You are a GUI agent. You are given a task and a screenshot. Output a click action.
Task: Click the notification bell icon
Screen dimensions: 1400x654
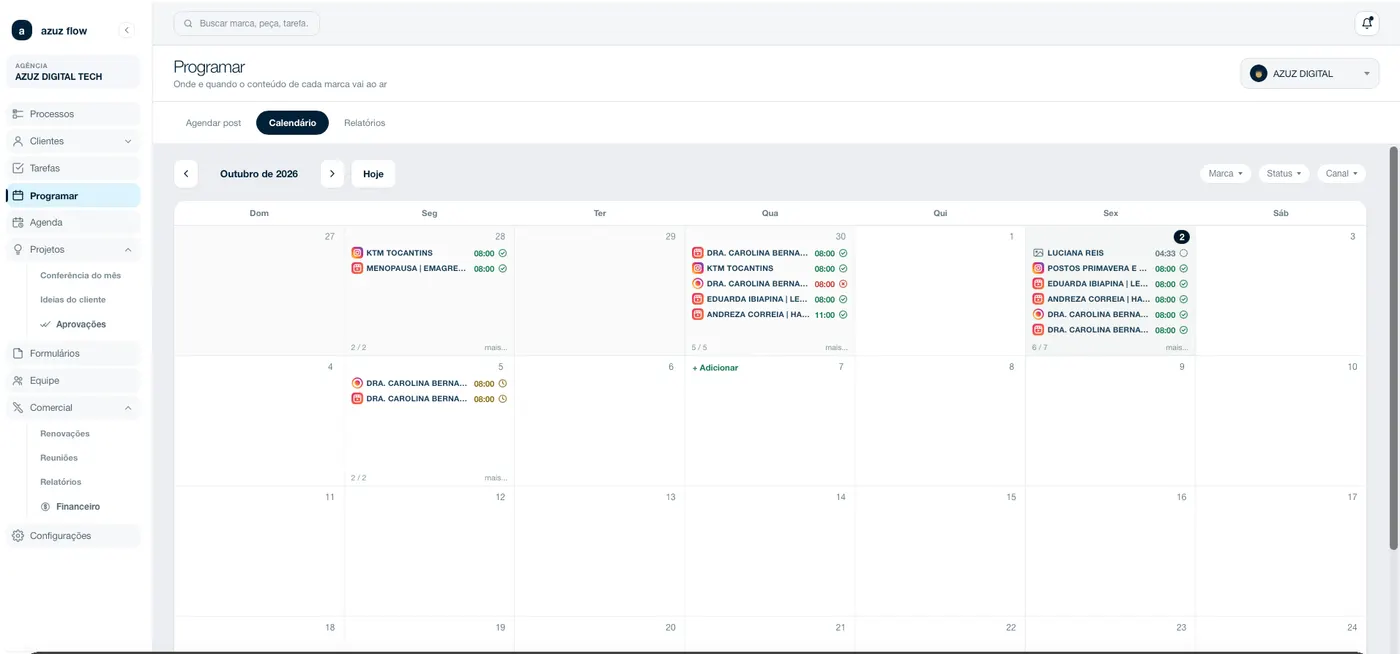tap(1367, 23)
